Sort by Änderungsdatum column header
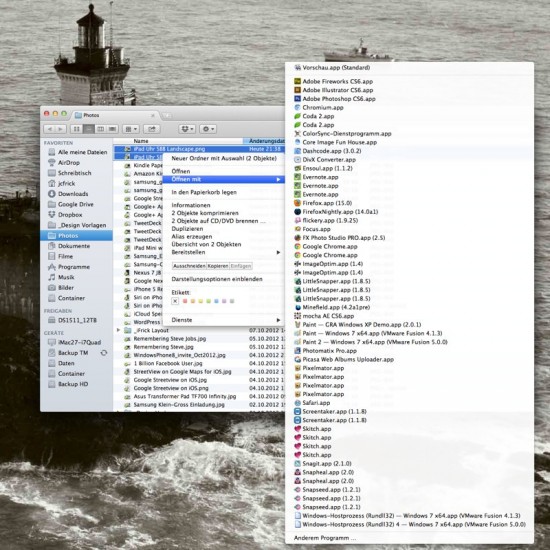The width and height of the screenshot is (550, 550). tap(264, 141)
